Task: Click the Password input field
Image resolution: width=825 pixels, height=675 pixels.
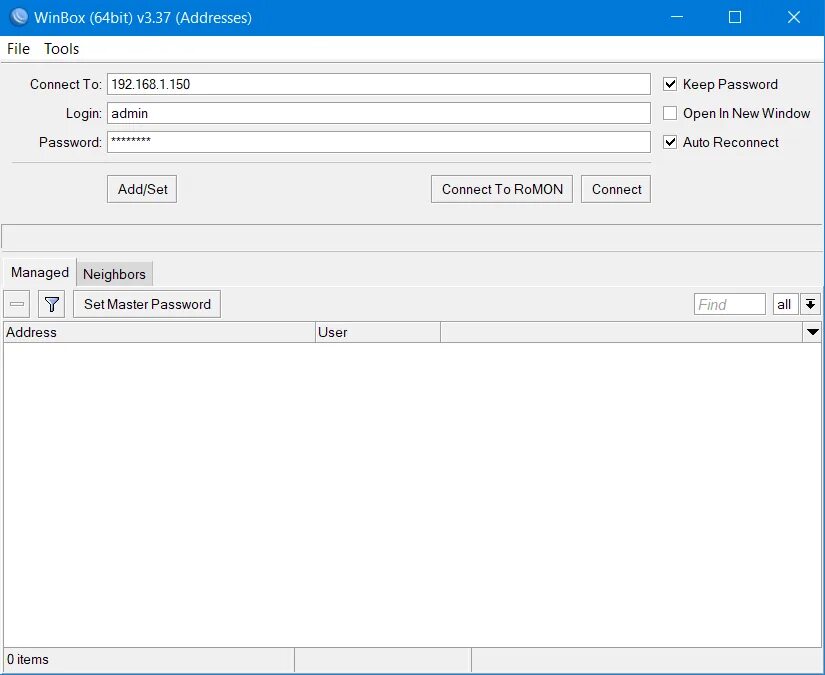Action: point(379,142)
